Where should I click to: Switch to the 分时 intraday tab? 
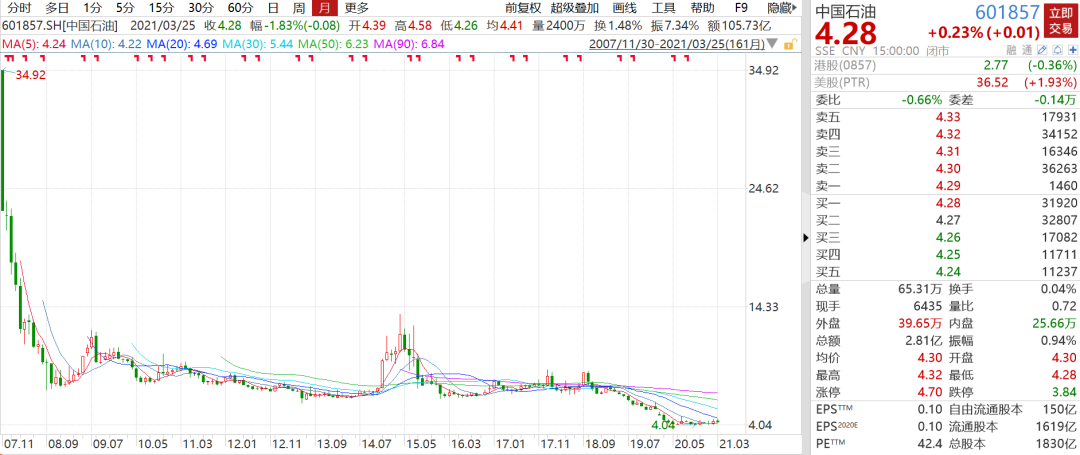(x=19, y=8)
